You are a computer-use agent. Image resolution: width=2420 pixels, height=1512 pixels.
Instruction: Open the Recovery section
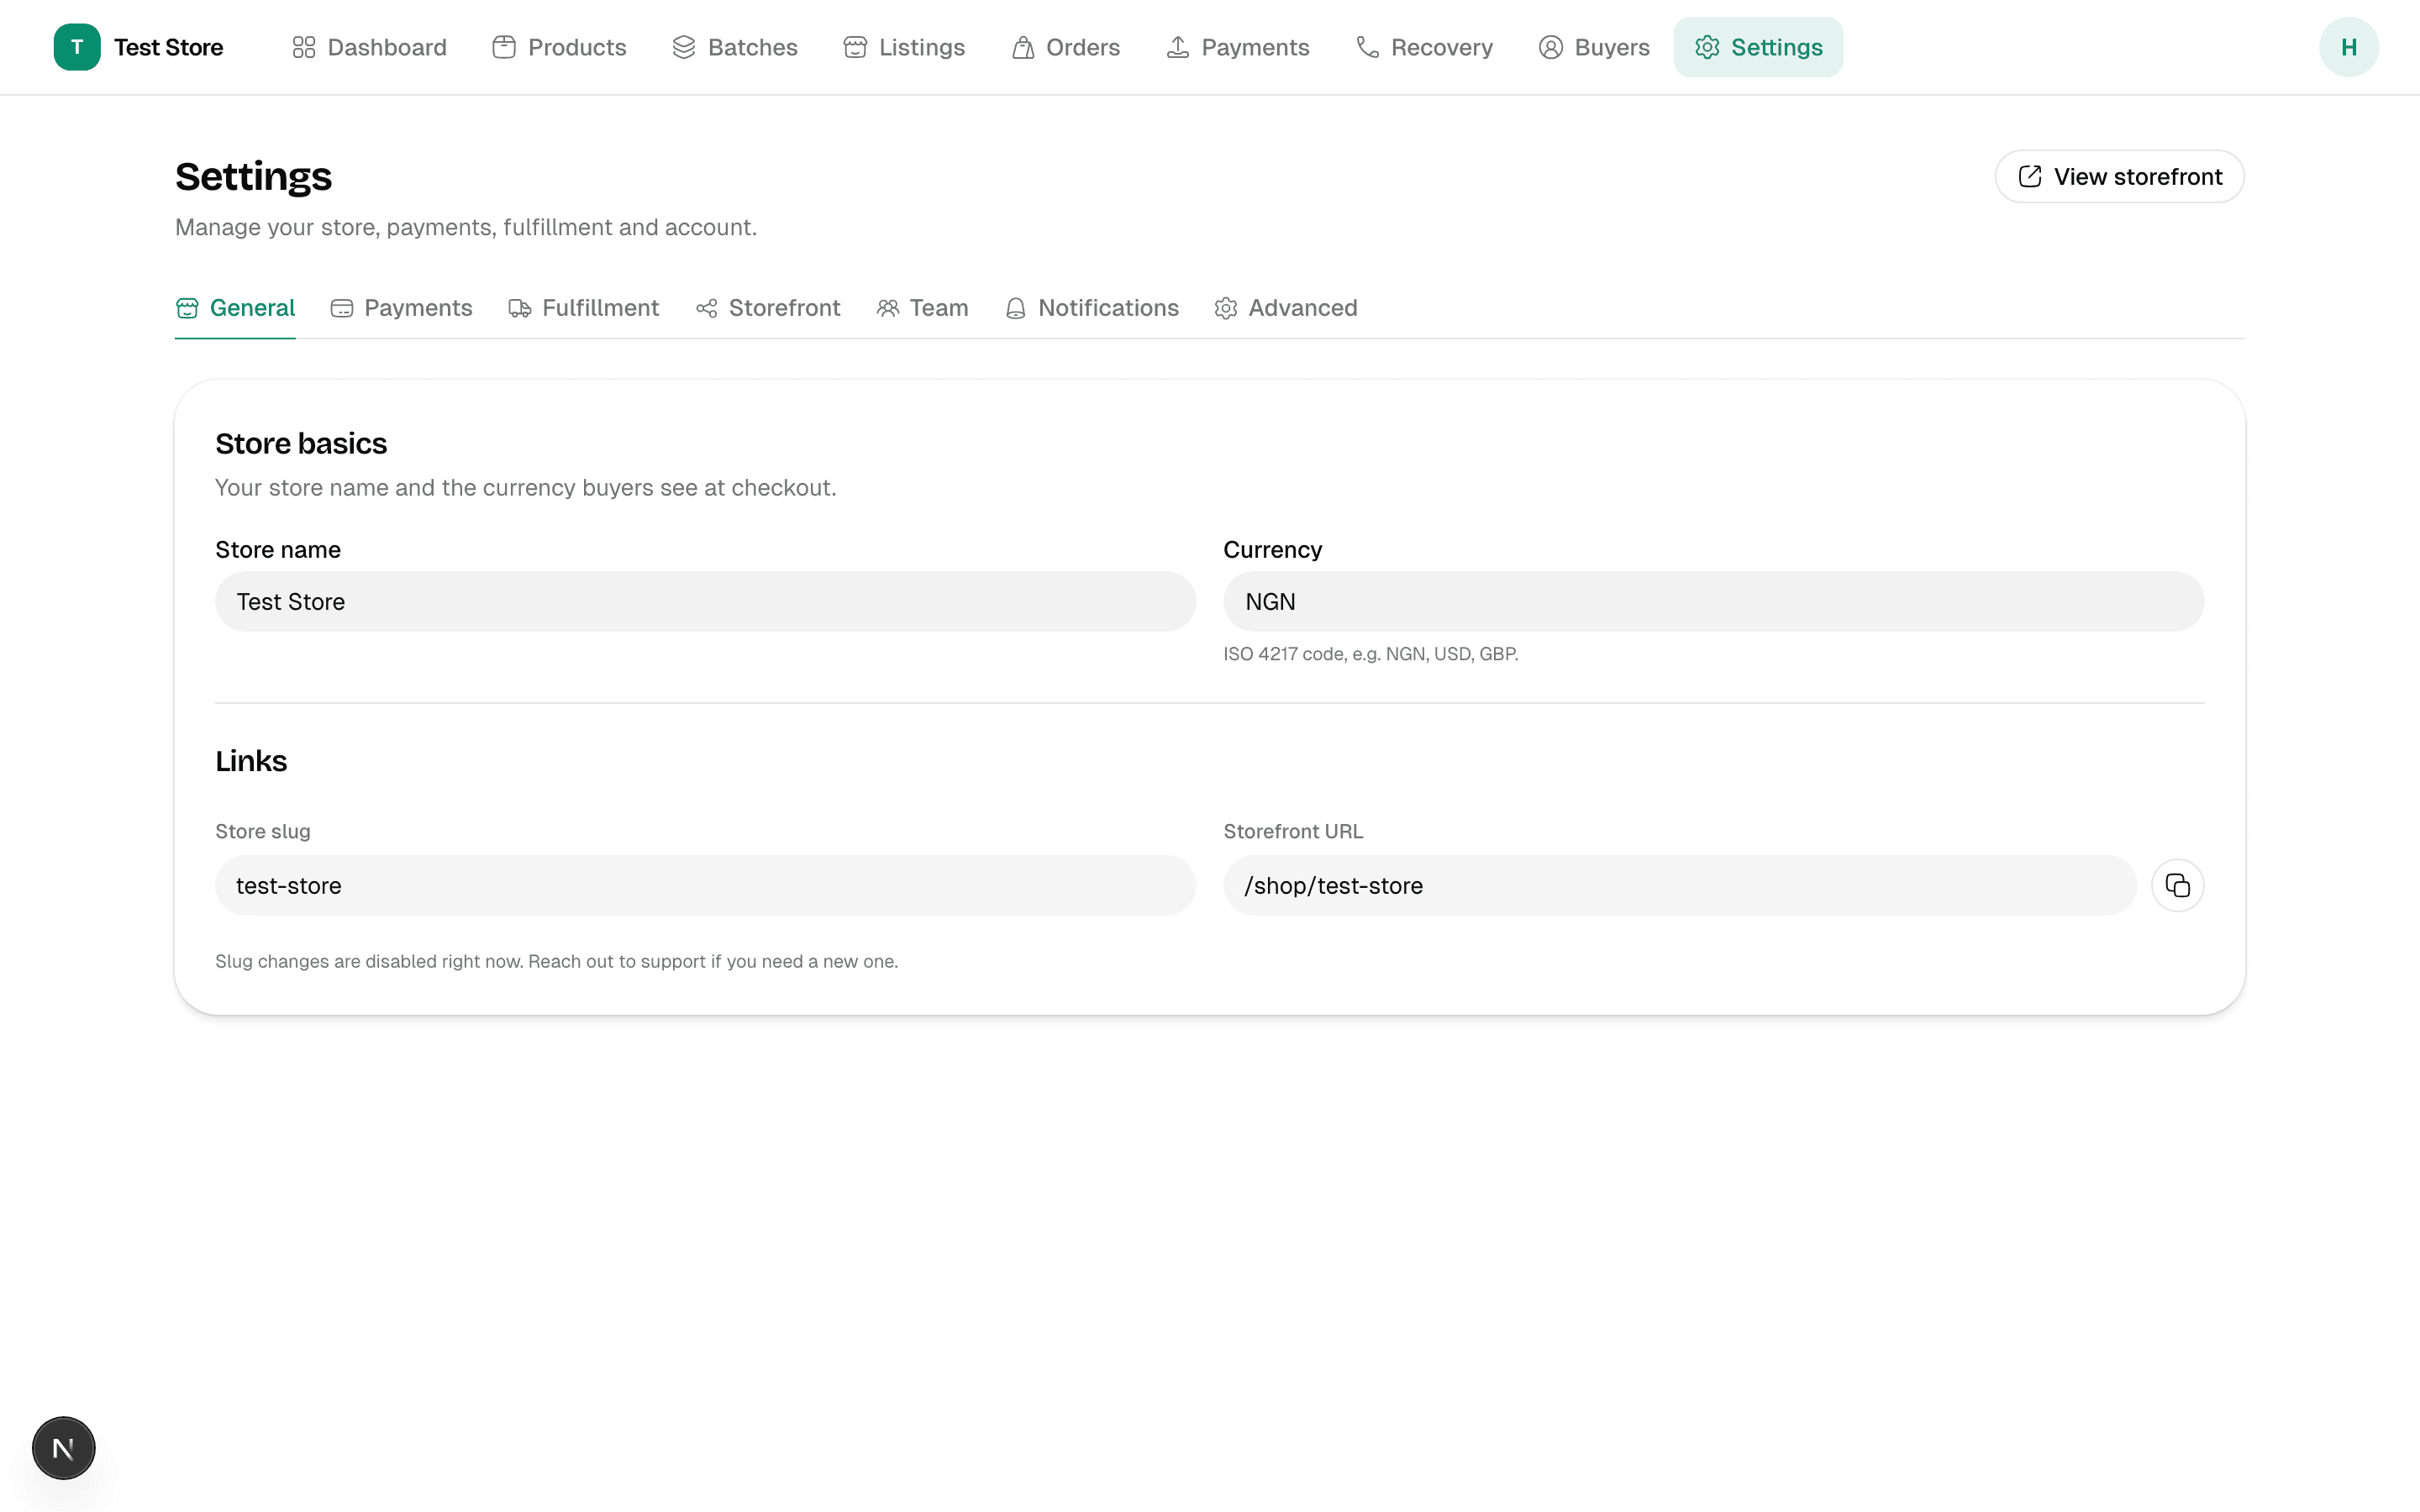1424,47
